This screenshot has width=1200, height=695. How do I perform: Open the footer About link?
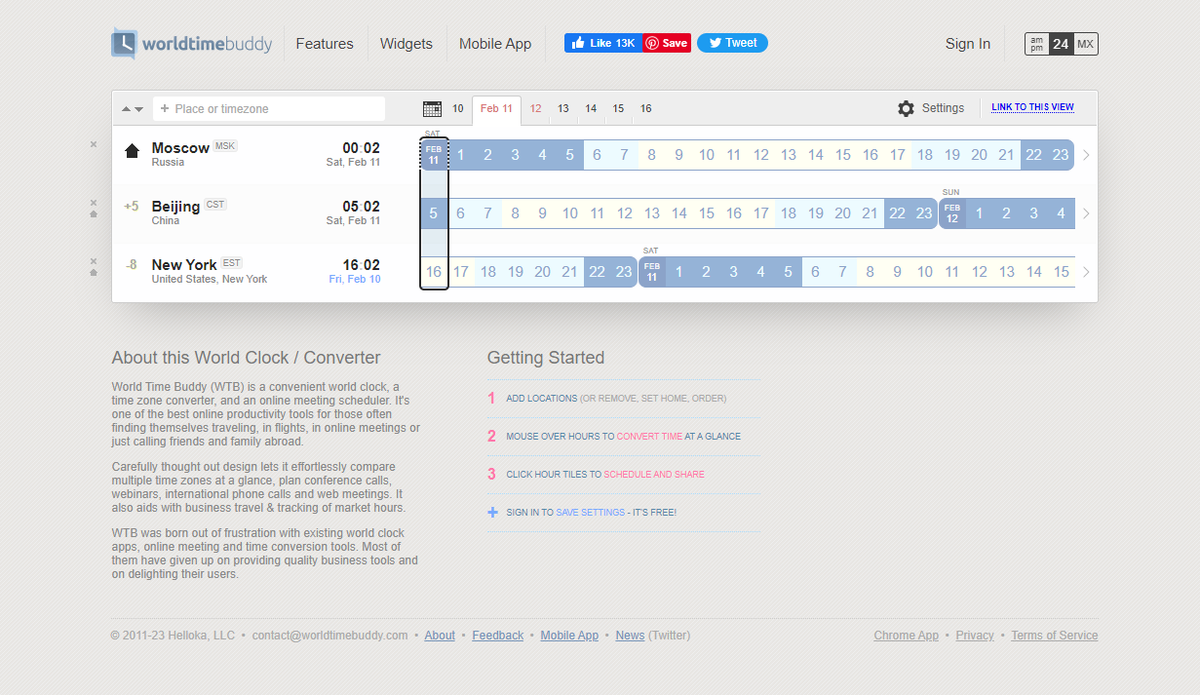tap(439, 635)
